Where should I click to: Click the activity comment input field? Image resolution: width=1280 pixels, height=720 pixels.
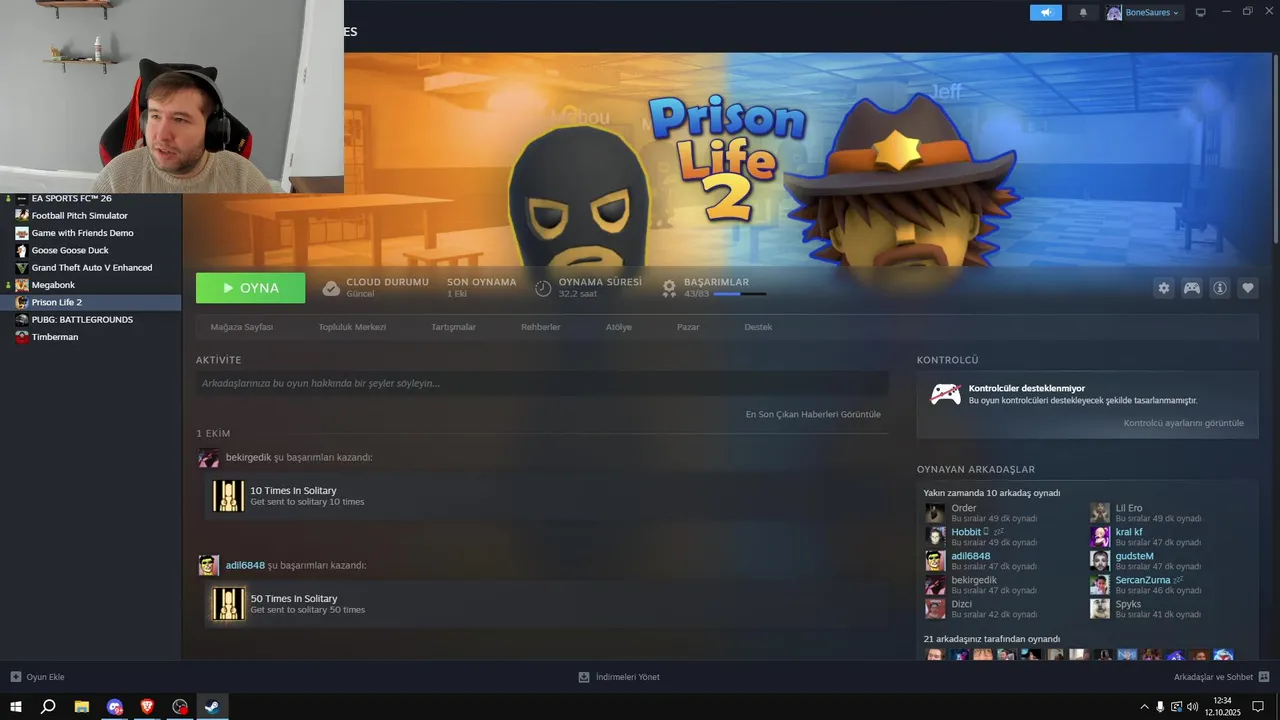[542, 383]
